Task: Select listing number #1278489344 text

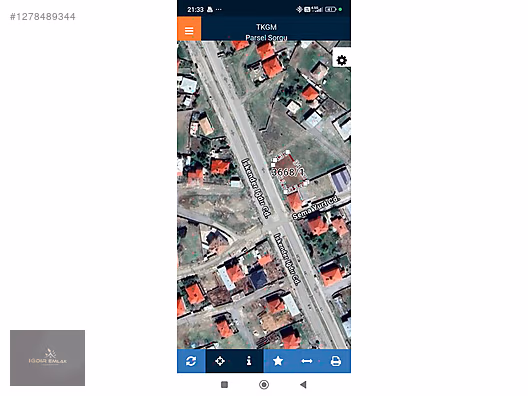Action: [x=43, y=17]
